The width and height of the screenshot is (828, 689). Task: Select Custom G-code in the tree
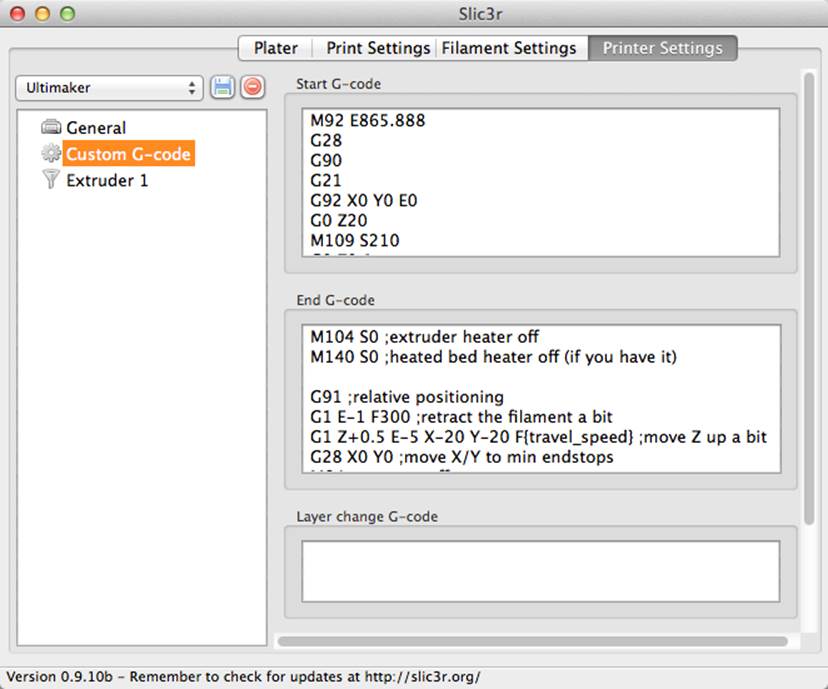point(128,154)
